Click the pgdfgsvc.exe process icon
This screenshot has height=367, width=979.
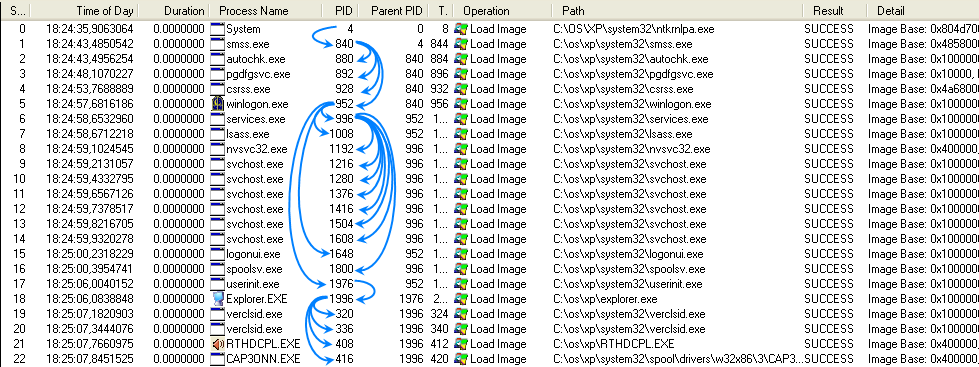click(x=217, y=74)
